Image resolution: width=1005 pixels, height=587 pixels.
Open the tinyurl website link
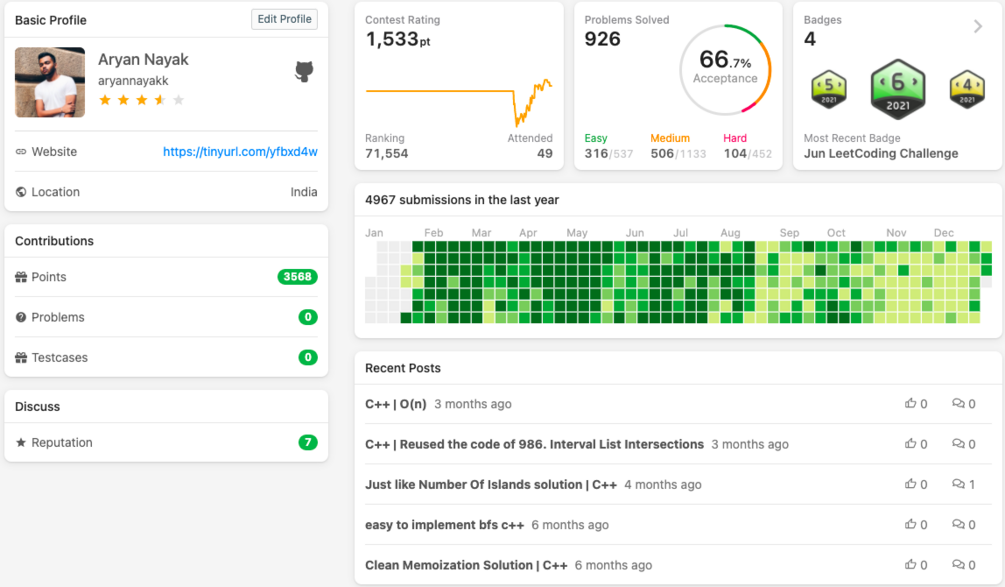(240, 152)
